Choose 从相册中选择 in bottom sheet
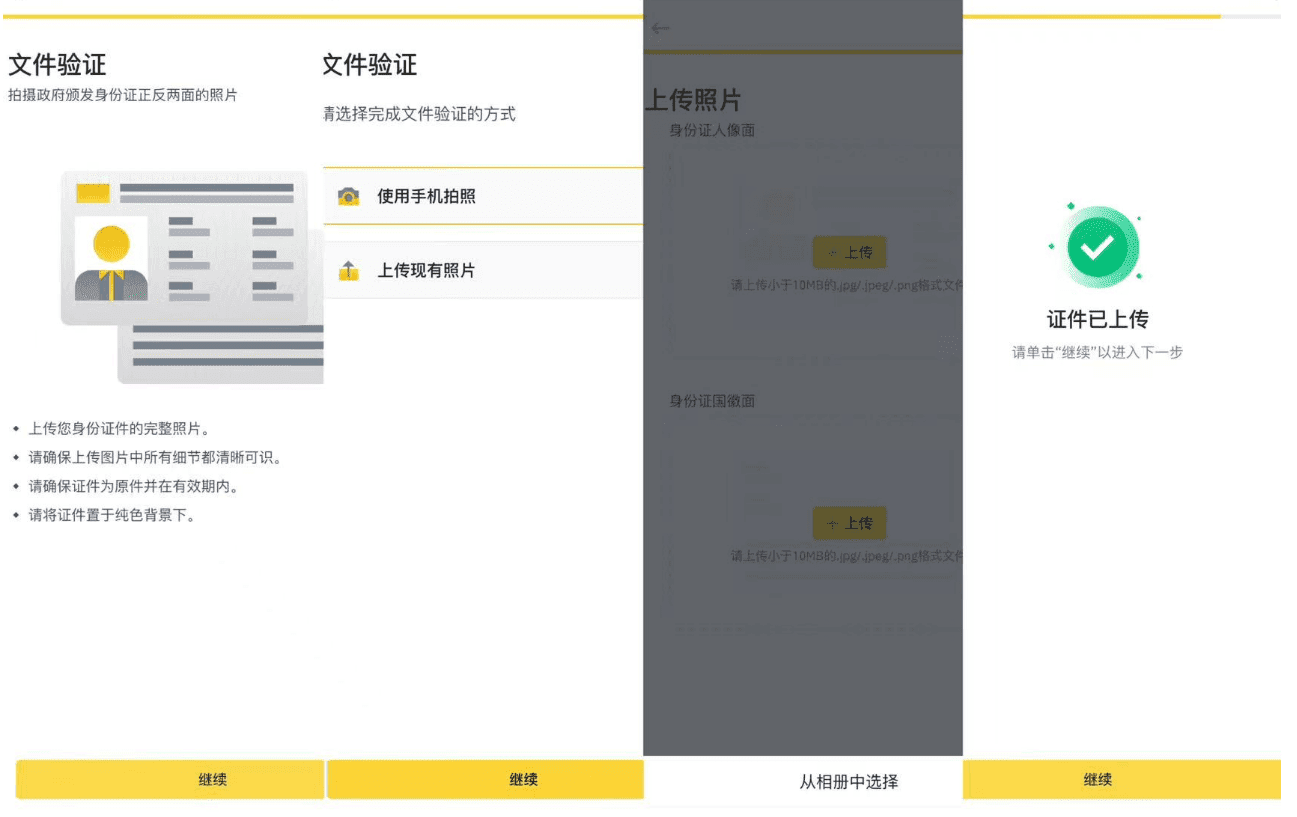Image resolution: width=1297 pixels, height=817 pixels. [x=848, y=782]
